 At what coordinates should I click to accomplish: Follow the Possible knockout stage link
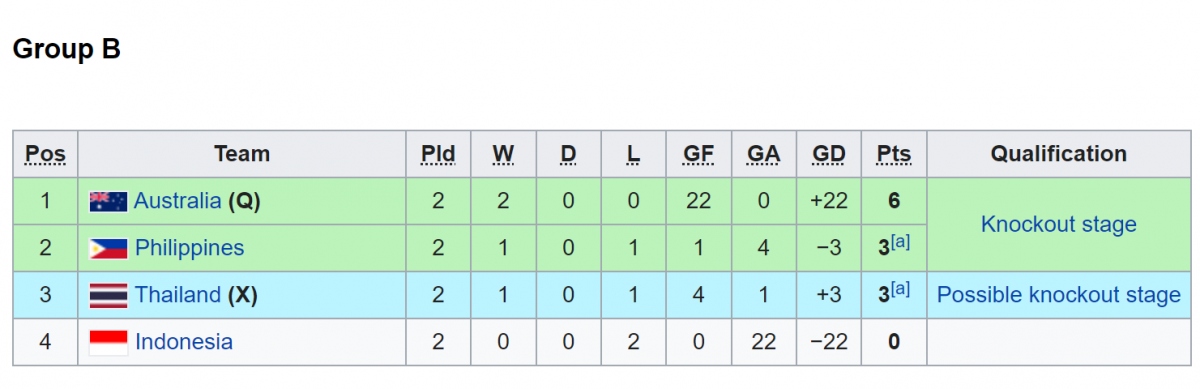(x=1058, y=295)
